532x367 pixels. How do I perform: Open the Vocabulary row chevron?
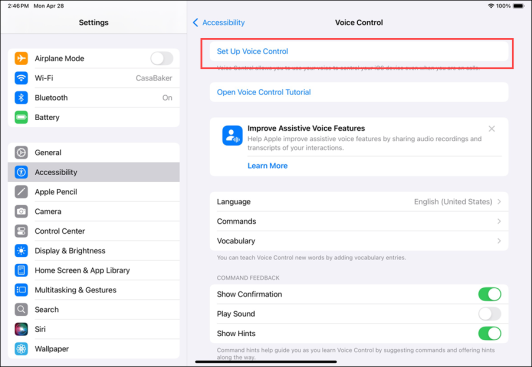(499, 241)
